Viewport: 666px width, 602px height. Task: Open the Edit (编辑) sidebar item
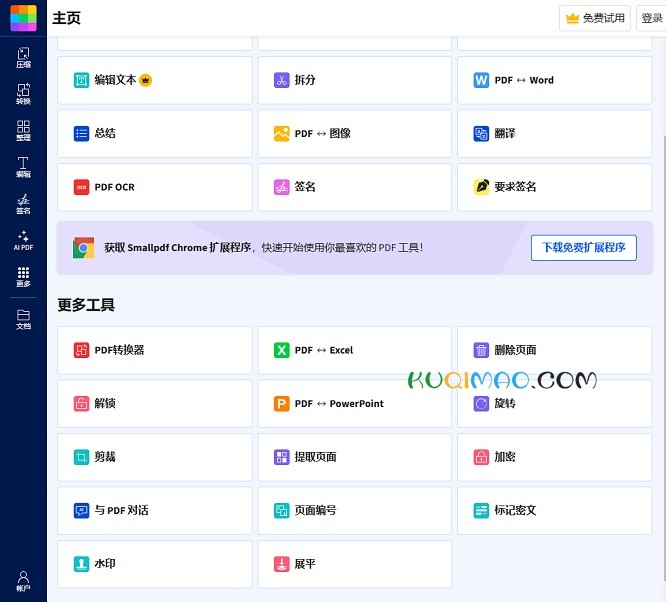click(23, 167)
